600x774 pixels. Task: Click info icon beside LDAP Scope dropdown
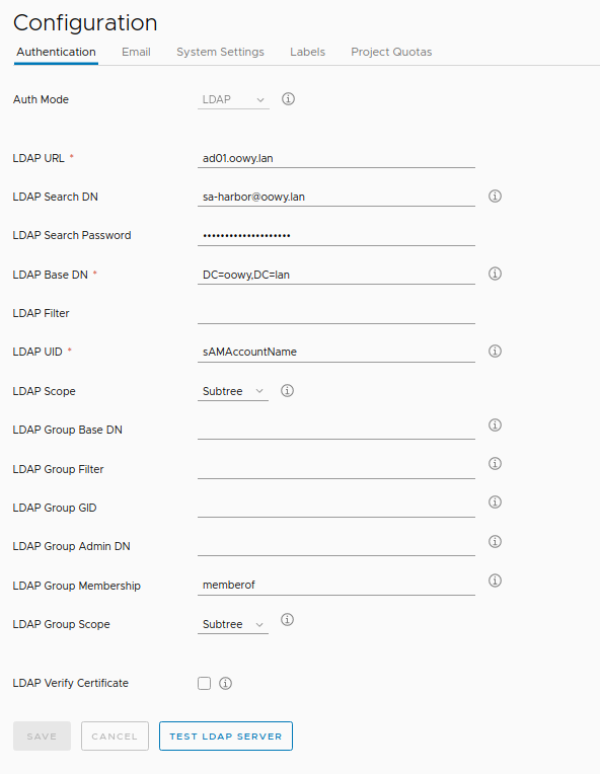[287, 390]
